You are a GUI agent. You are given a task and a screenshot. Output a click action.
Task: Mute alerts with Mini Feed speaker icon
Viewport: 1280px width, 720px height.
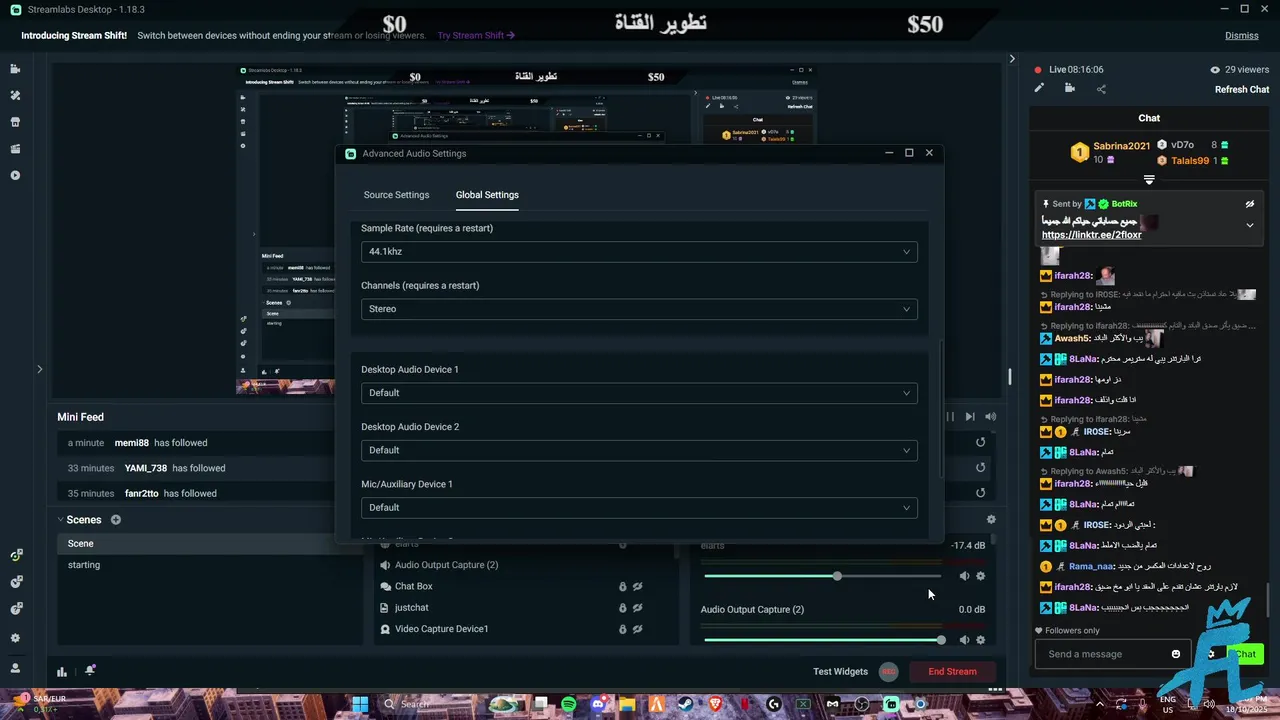pos(990,417)
